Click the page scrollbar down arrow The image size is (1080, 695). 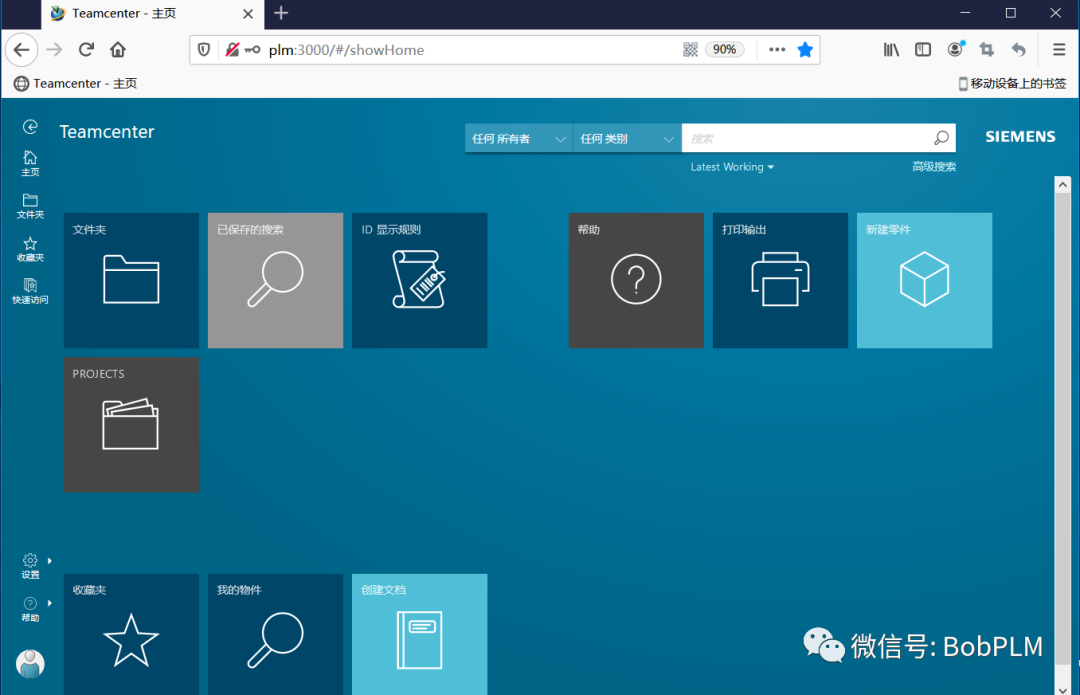(1063, 689)
